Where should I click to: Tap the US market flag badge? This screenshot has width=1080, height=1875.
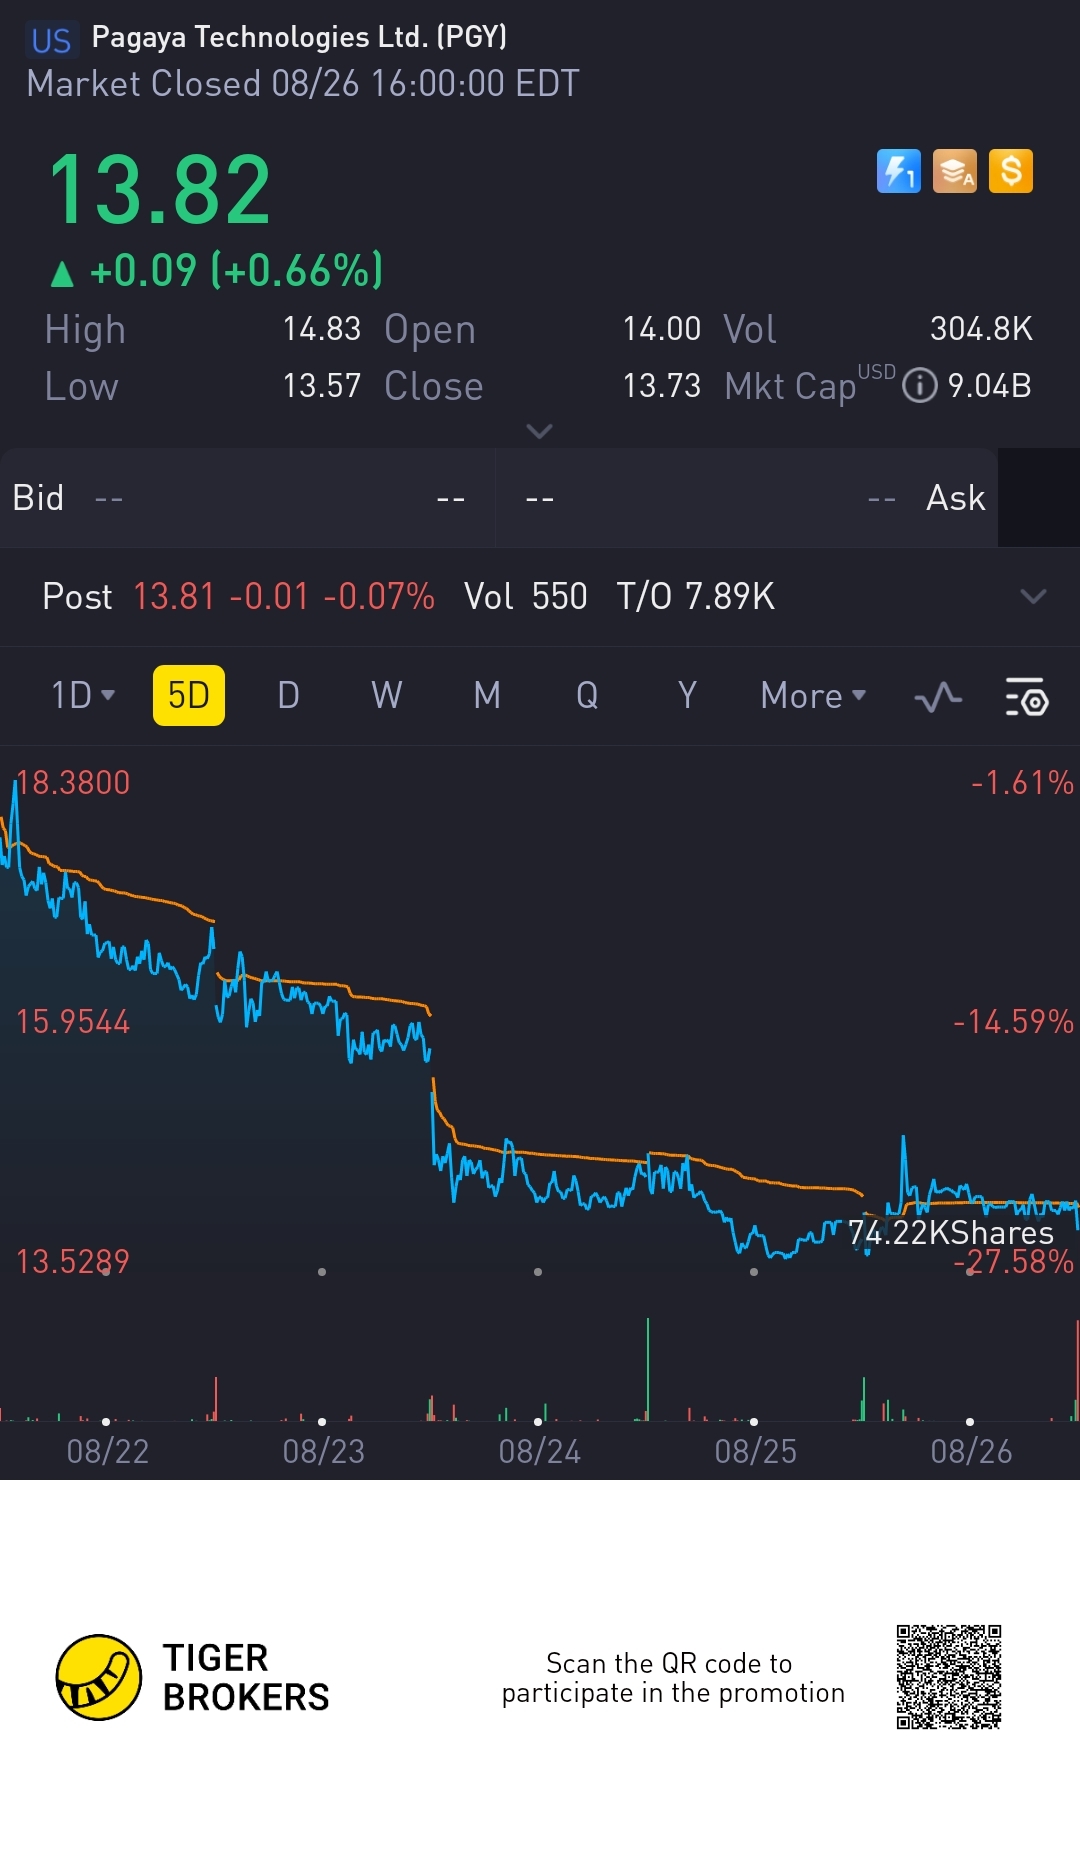(51, 40)
